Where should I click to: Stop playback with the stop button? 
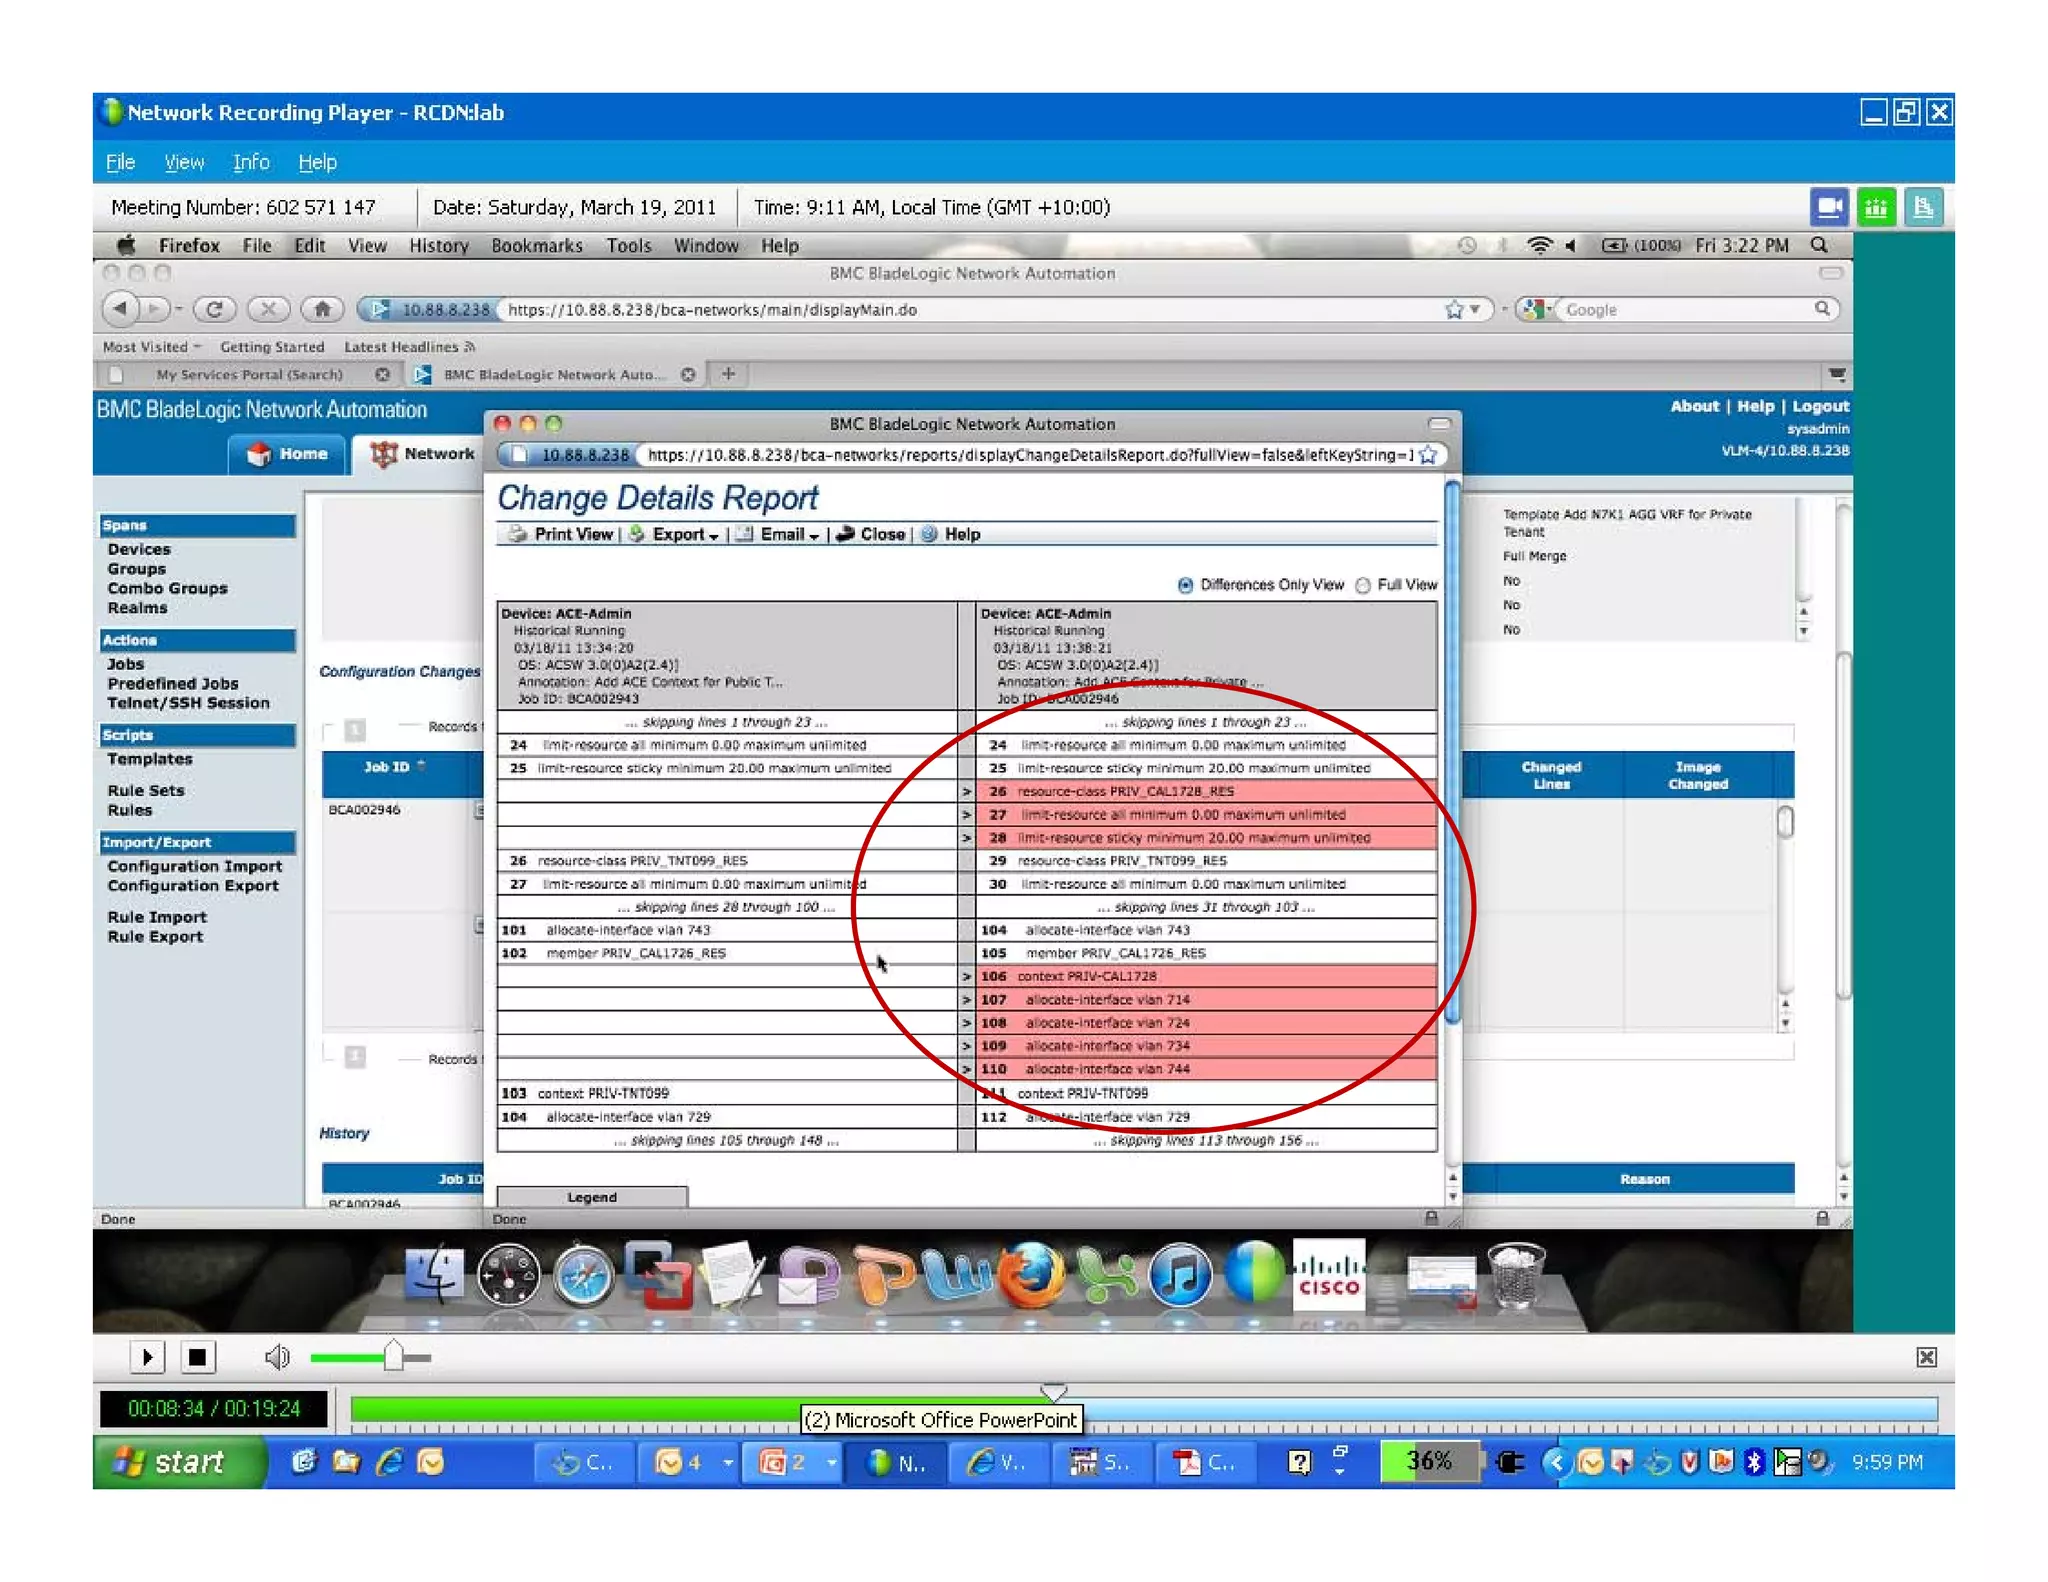197,1357
